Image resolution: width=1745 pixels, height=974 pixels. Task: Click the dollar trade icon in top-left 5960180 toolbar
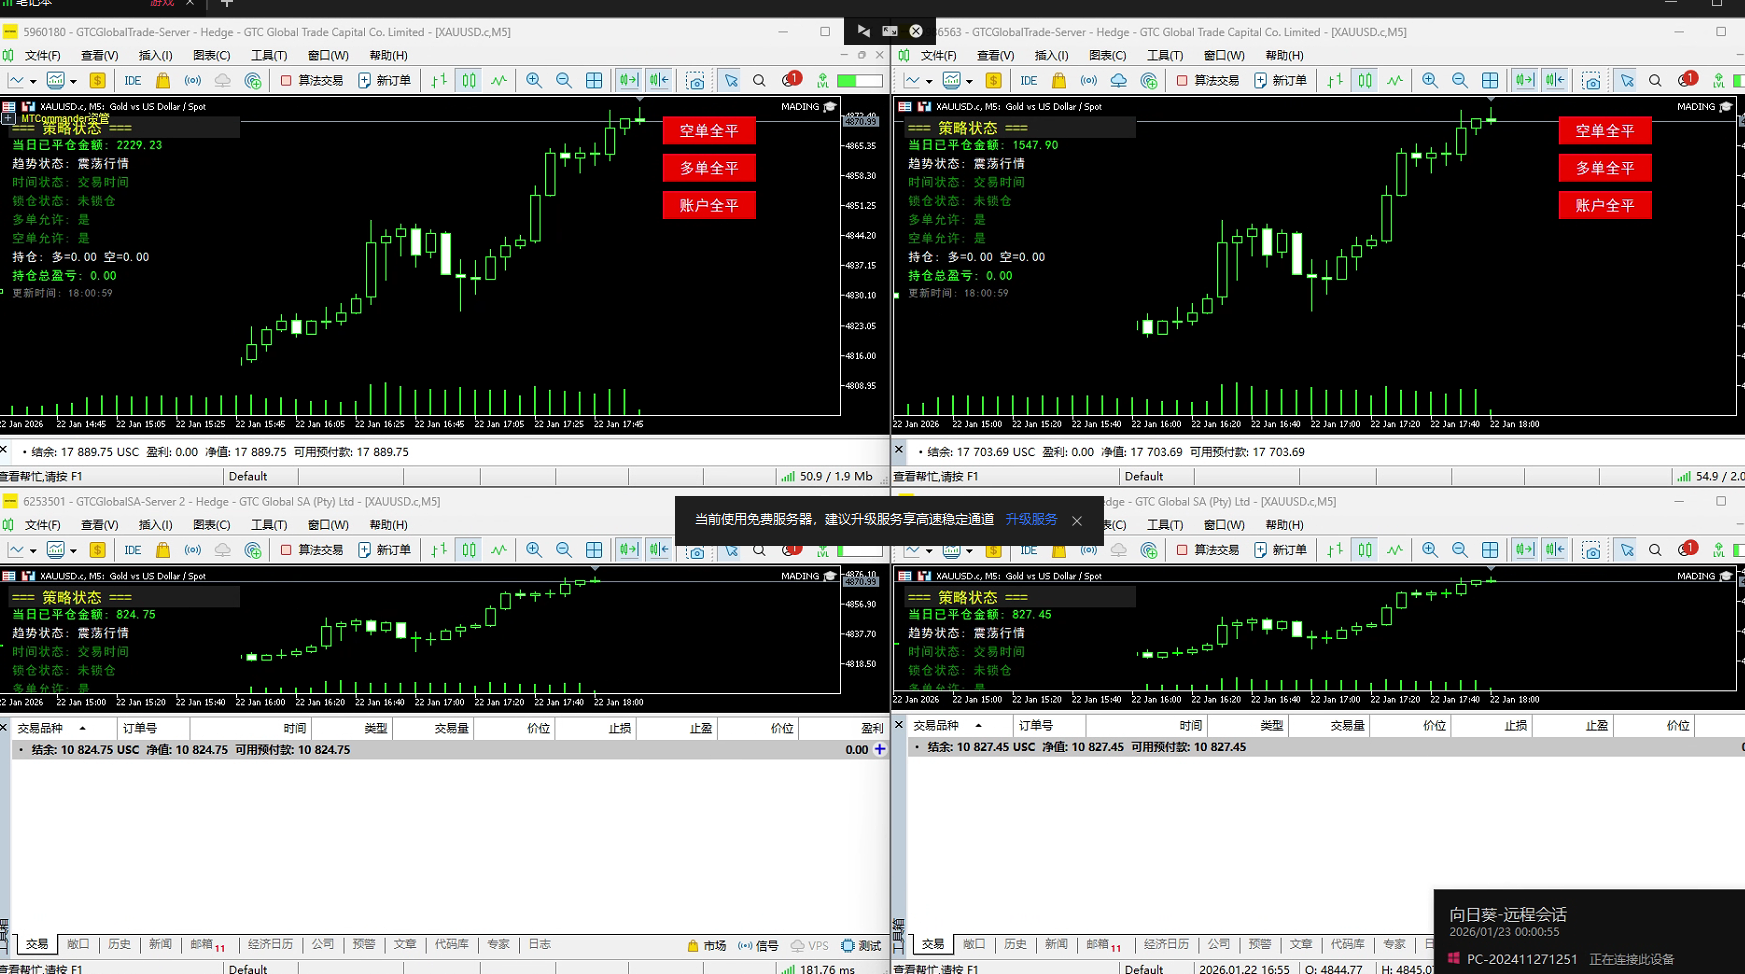pos(97,81)
